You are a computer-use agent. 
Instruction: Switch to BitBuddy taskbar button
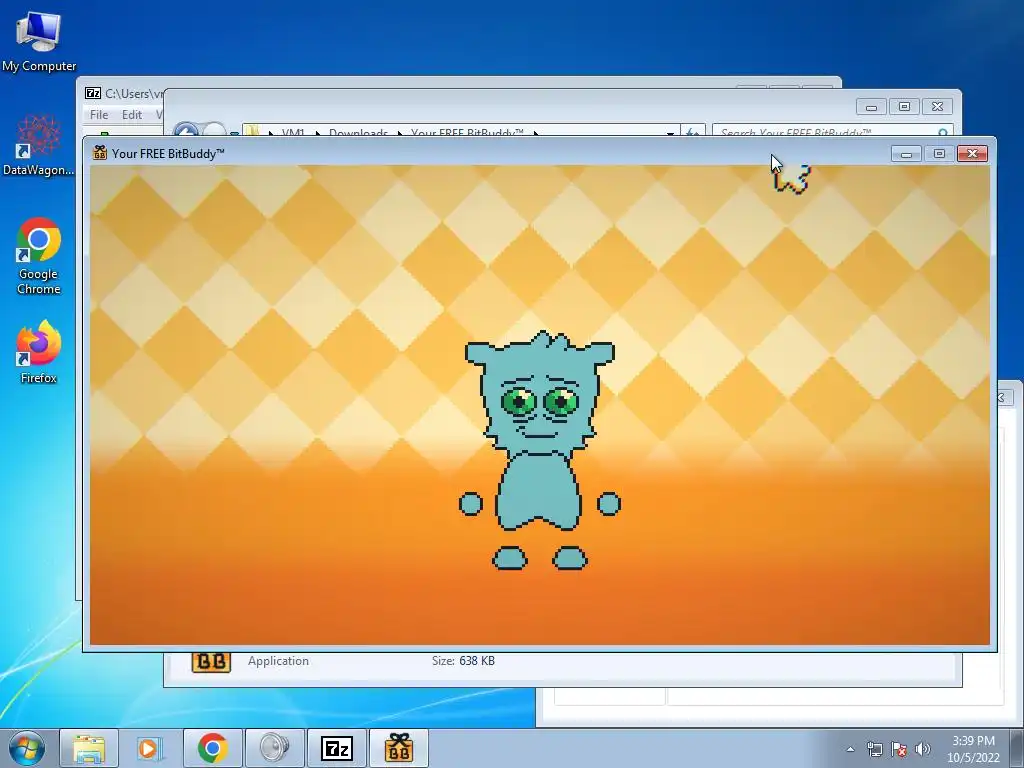click(399, 748)
